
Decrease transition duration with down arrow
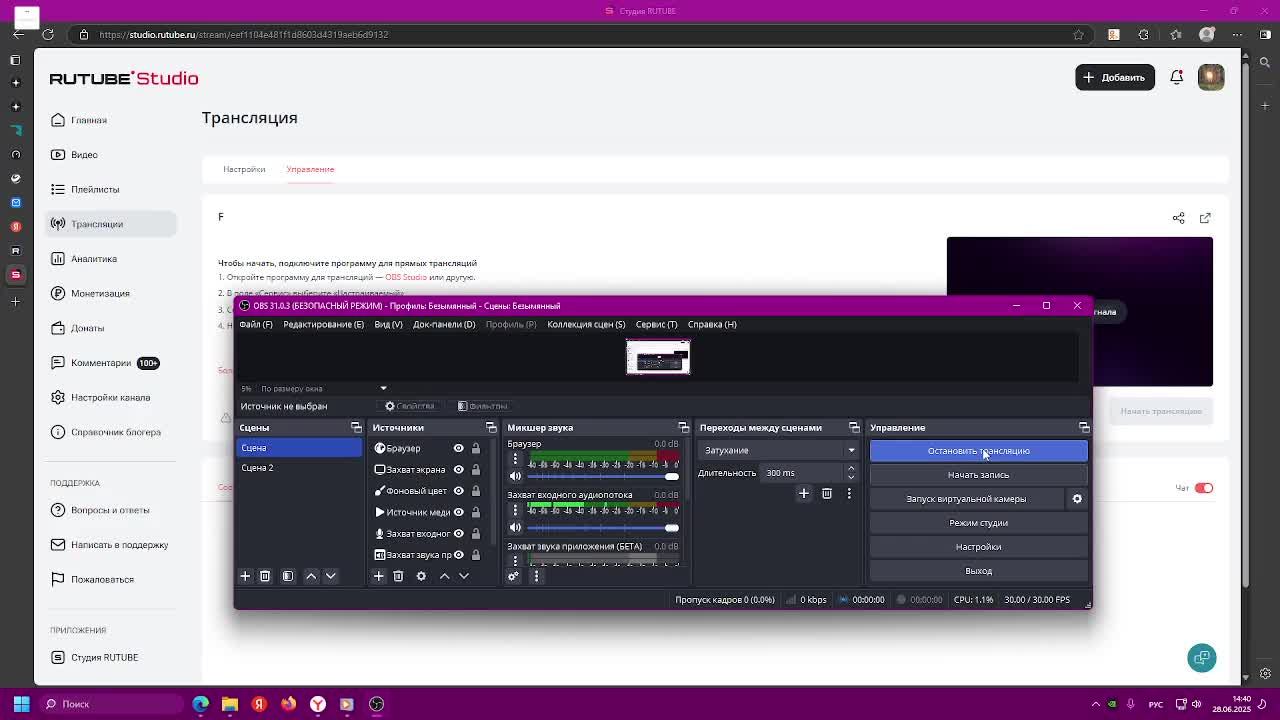coord(851,477)
